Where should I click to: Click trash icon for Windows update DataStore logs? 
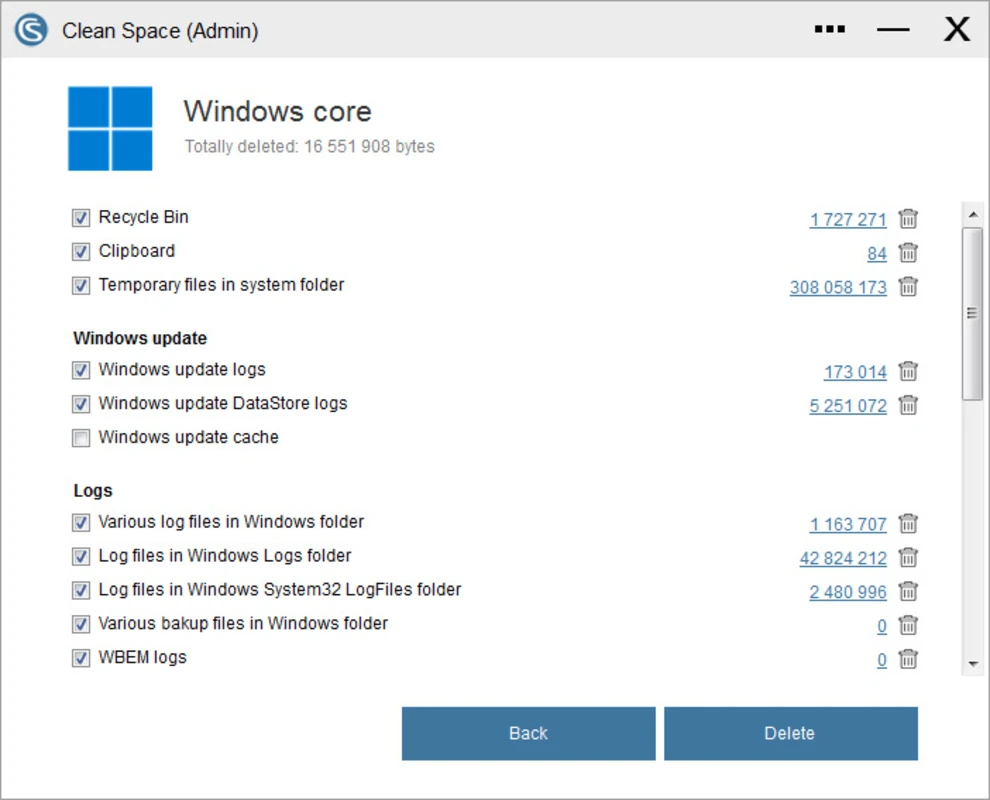(908, 406)
